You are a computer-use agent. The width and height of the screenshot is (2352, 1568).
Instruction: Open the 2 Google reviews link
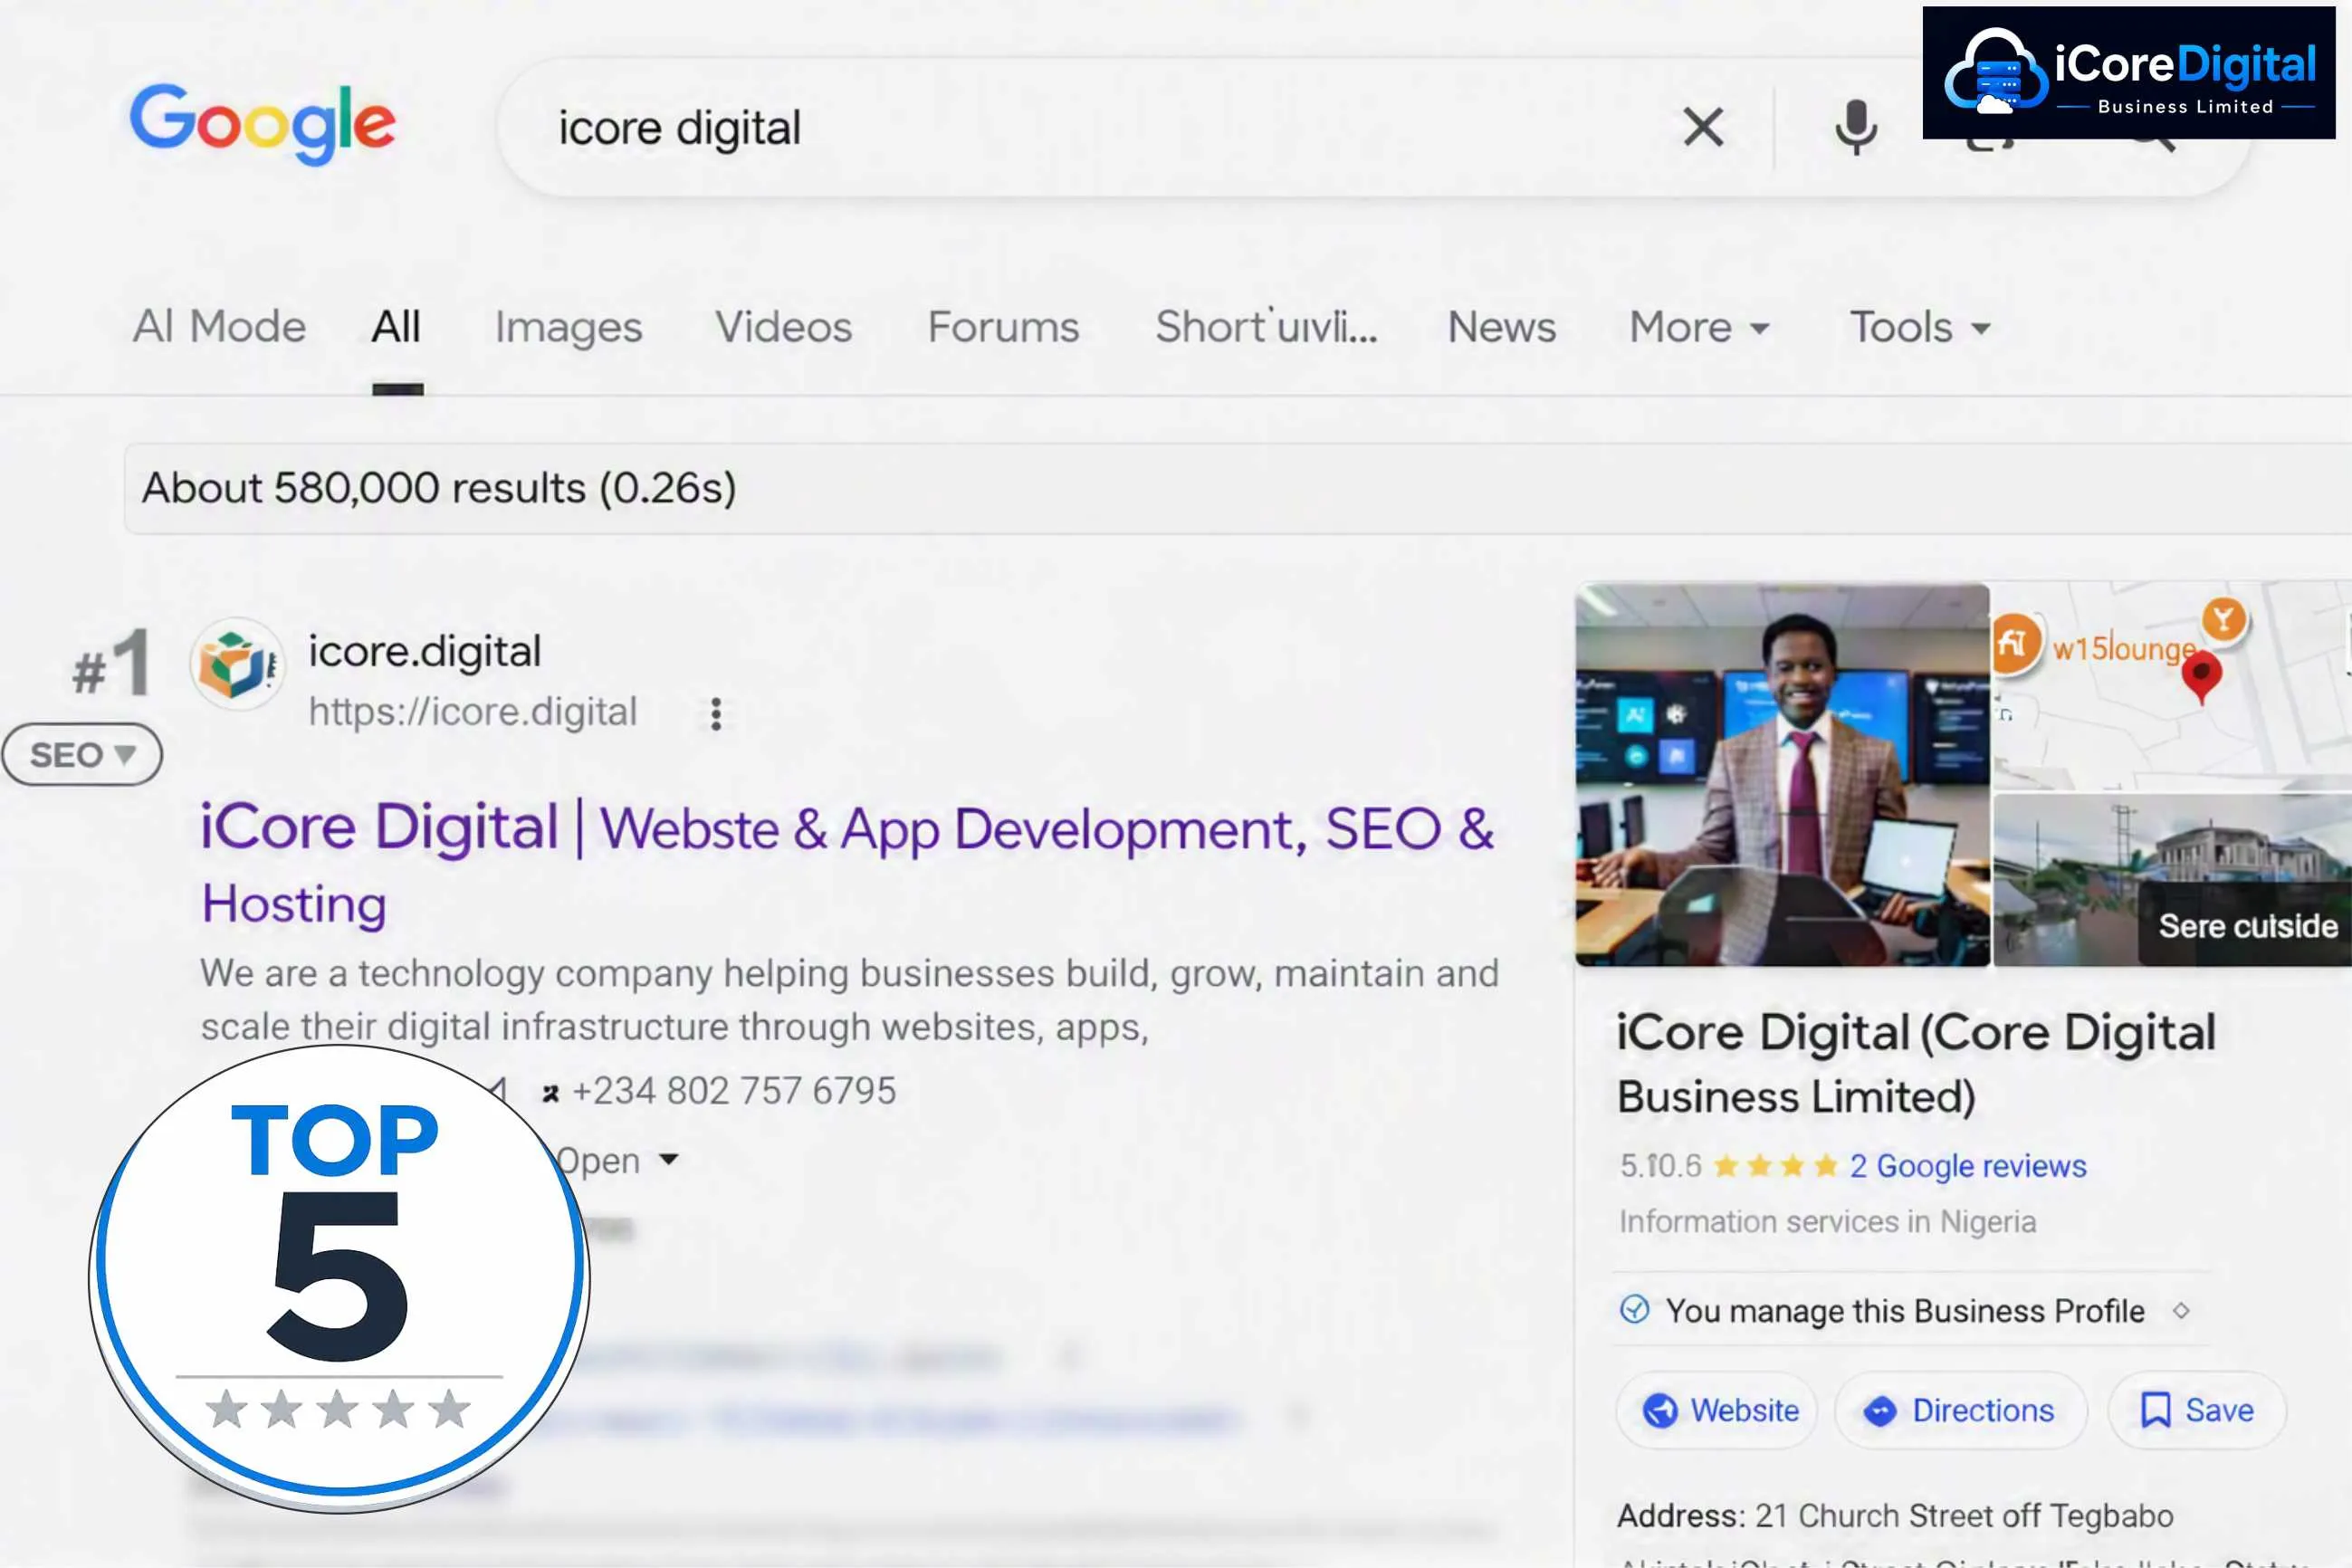pyautogui.click(x=1968, y=1166)
